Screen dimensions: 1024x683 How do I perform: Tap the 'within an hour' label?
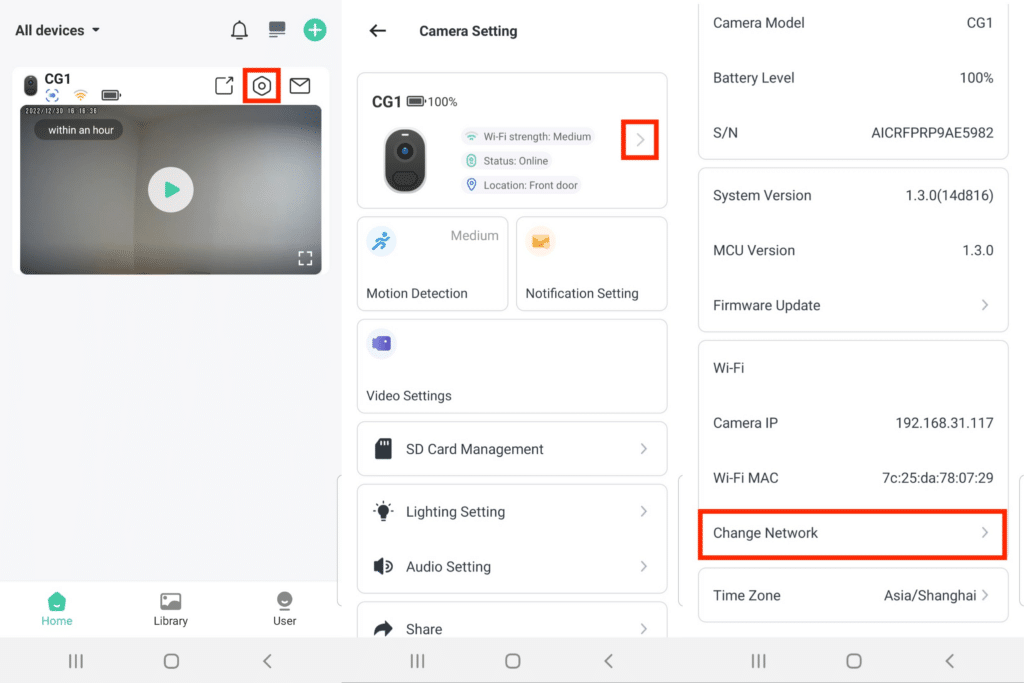click(81, 130)
